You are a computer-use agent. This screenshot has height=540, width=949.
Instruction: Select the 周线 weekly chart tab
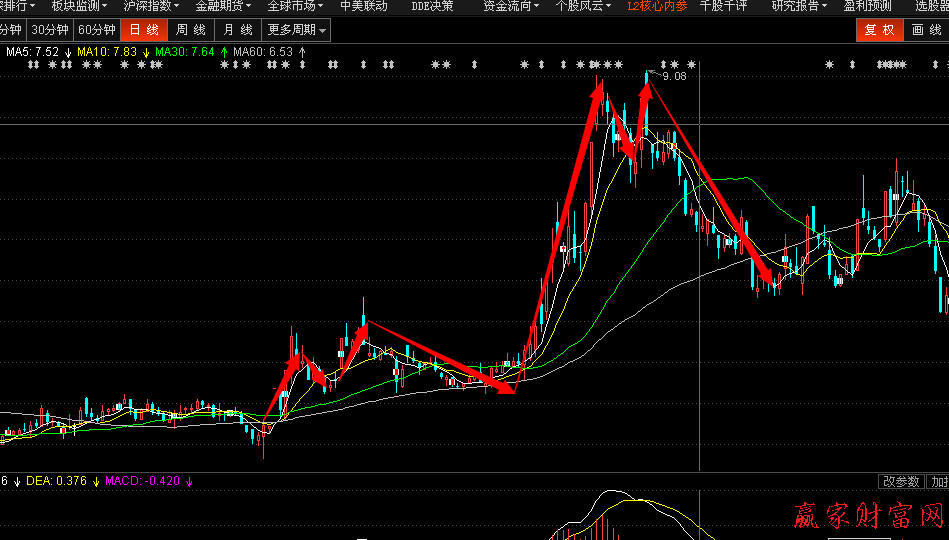(x=190, y=30)
